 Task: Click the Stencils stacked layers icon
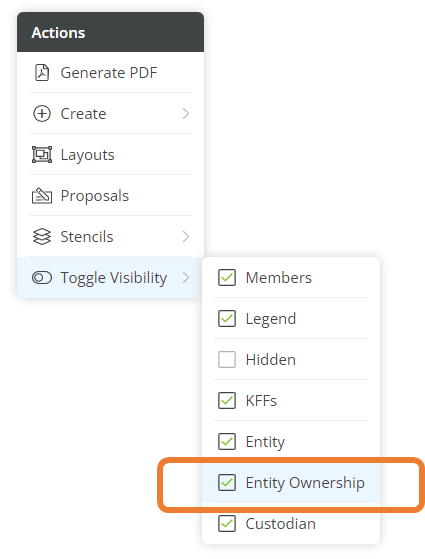pyautogui.click(x=42, y=236)
